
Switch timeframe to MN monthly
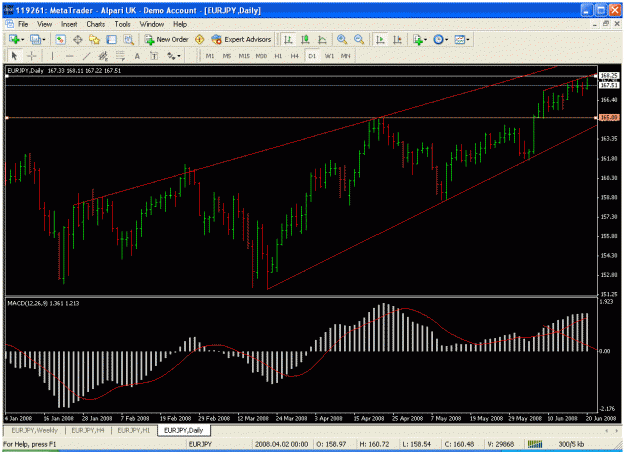click(x=346, y=56)
